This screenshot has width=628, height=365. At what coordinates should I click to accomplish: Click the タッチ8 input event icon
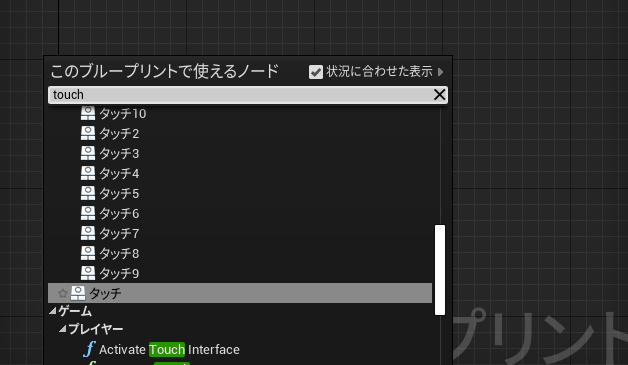(88, 253)
